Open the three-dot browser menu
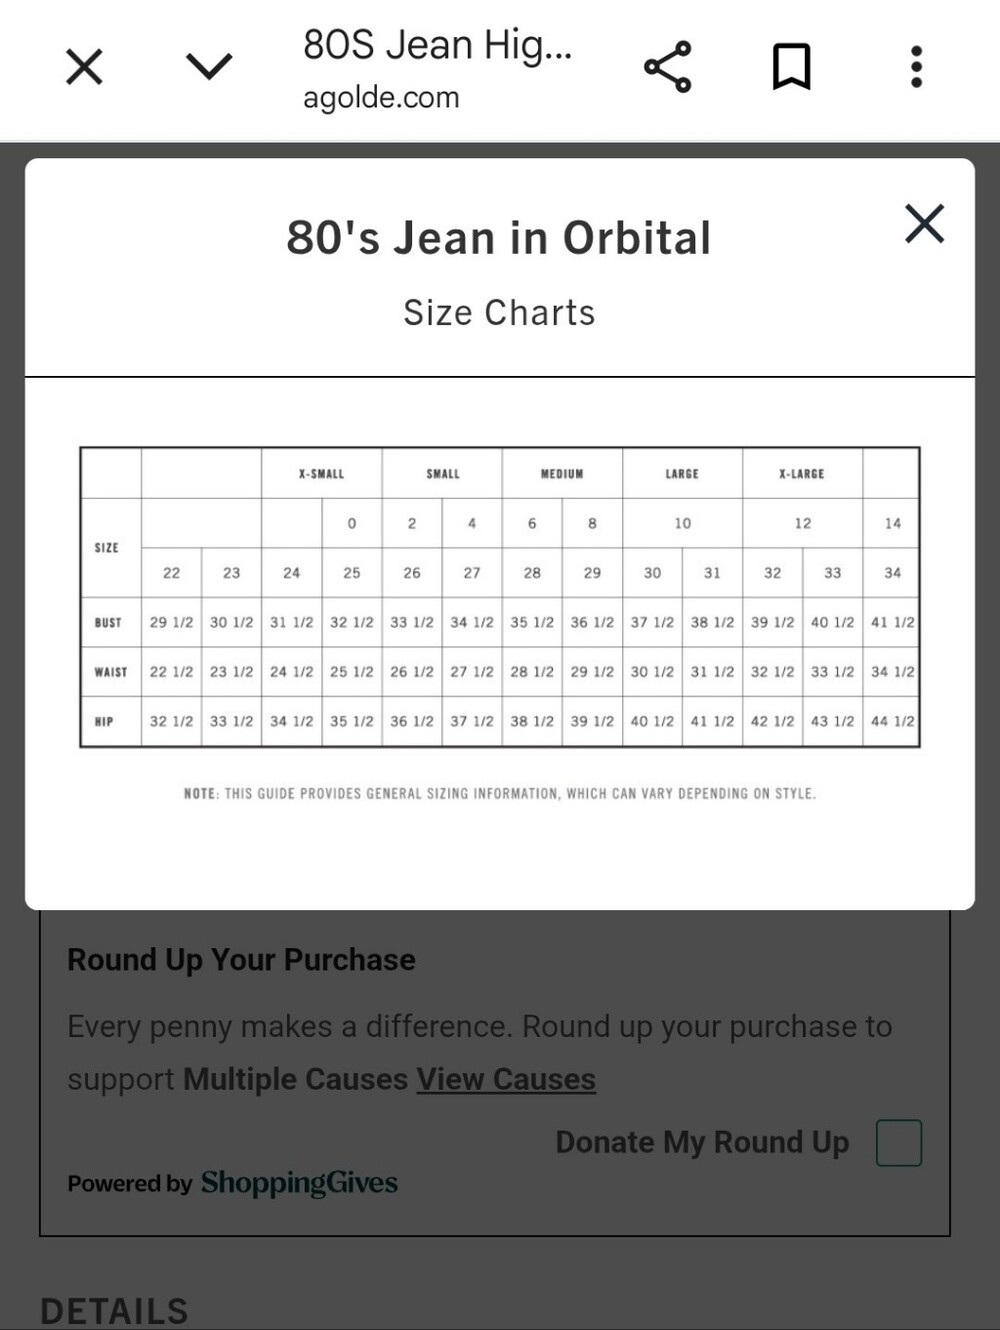Image resolution: width=1000 pixels, height=1330 pixels. 916,67
